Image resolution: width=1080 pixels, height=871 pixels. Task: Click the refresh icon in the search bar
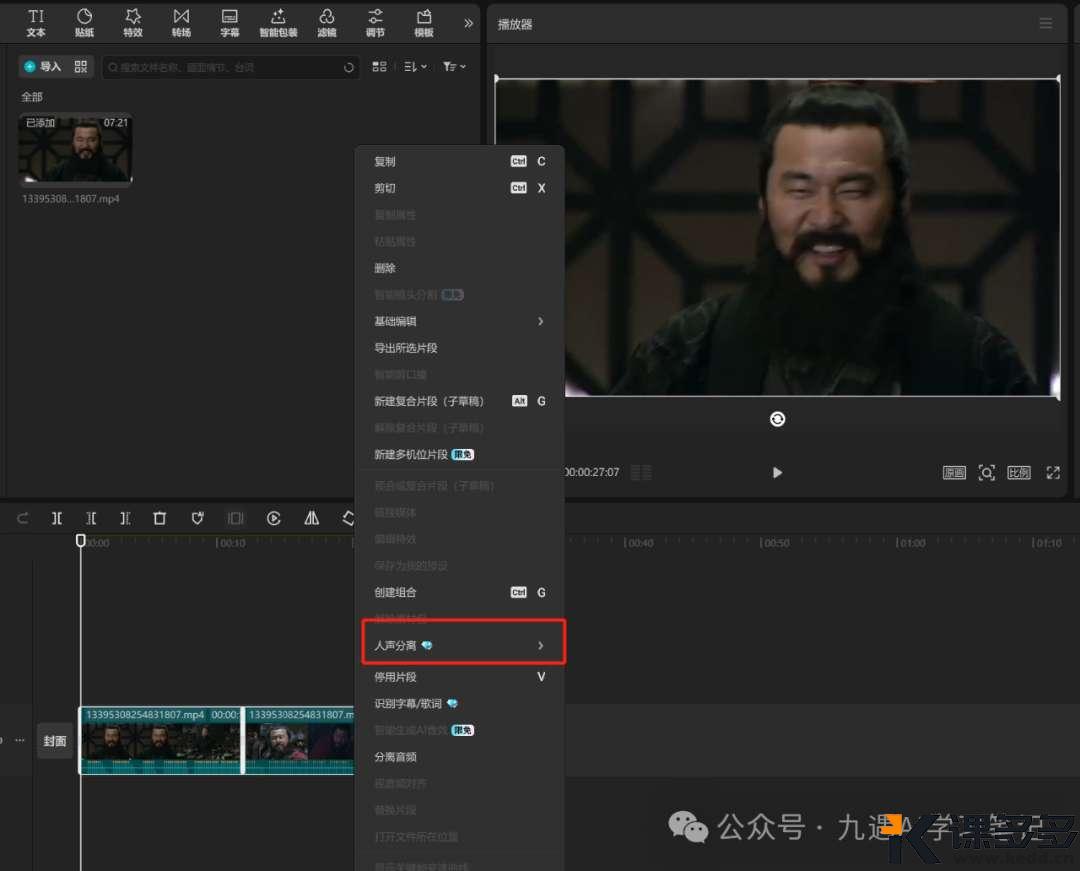(349, 67)
